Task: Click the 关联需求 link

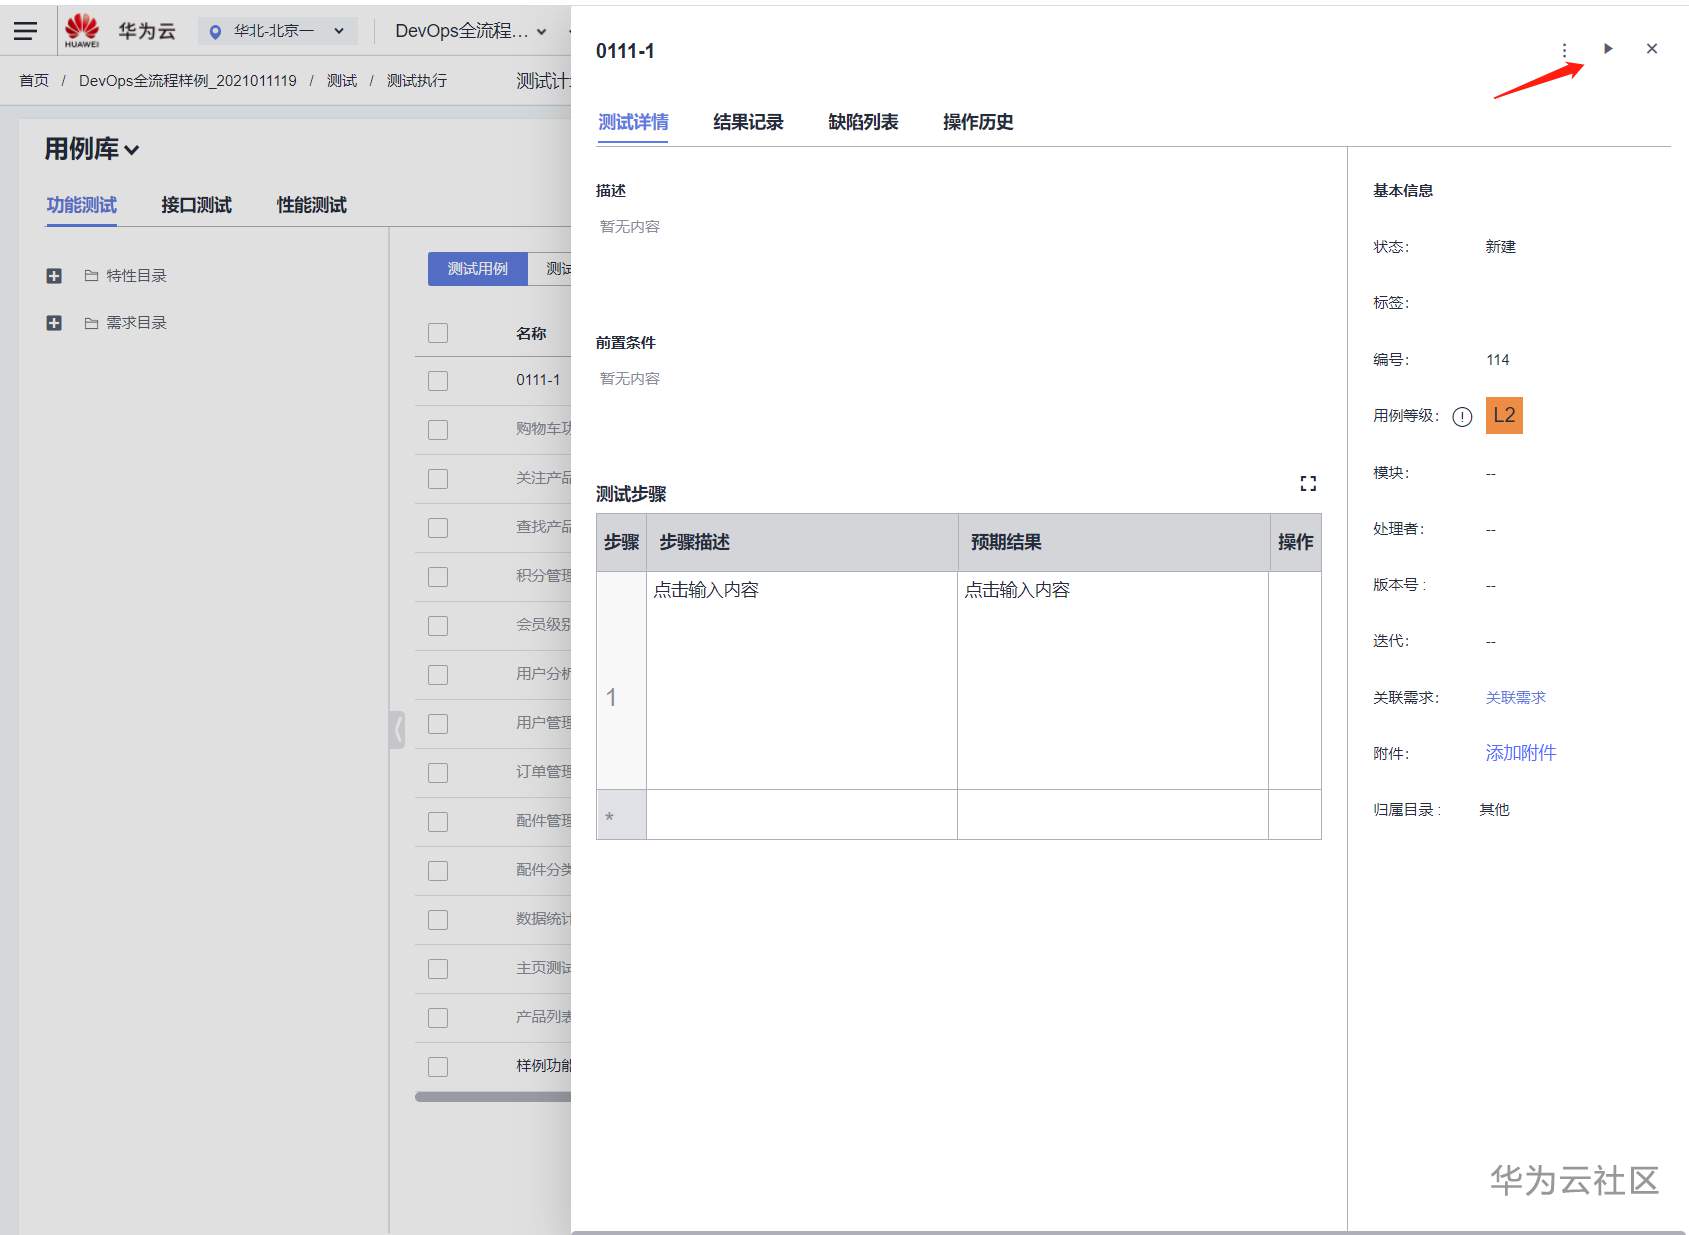Action: tap(1515, 698)
